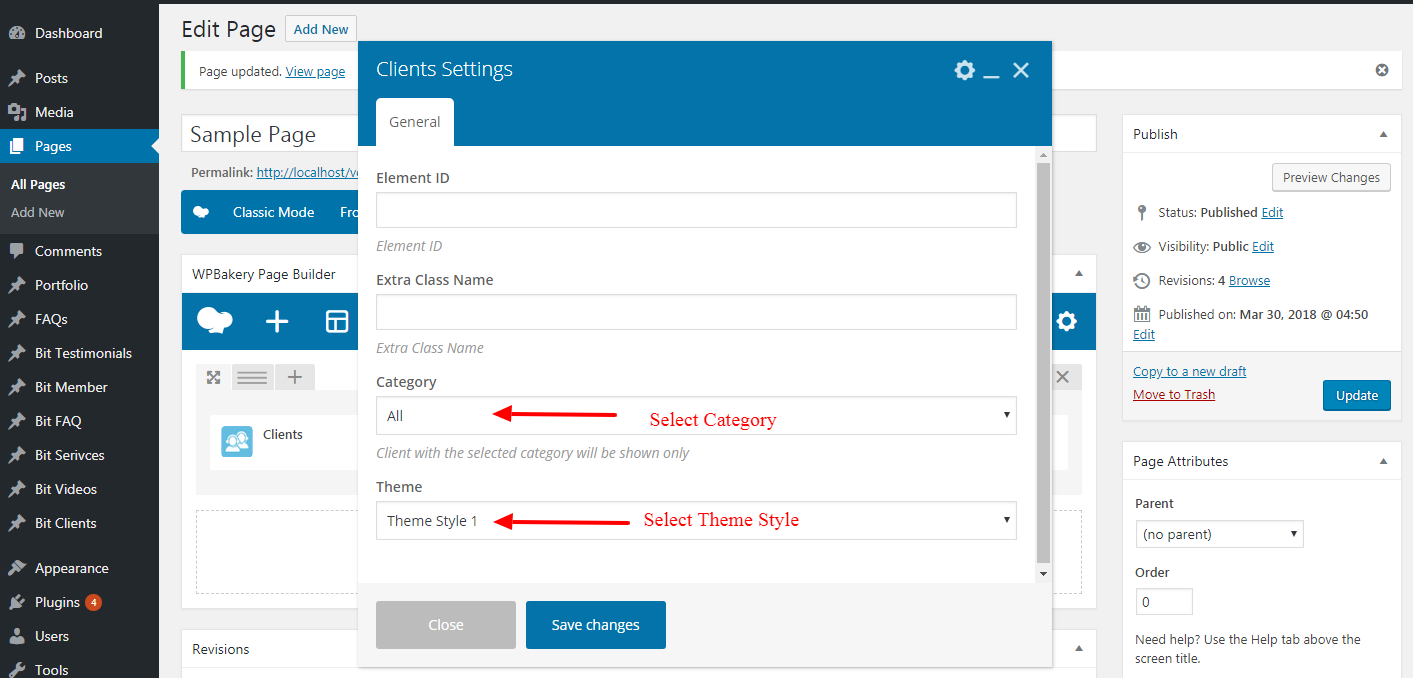Screen dimensions: 1413x678
Task: Open the Clients Settings gear icon
Action: pyautogui.click(x=964, y=70)
